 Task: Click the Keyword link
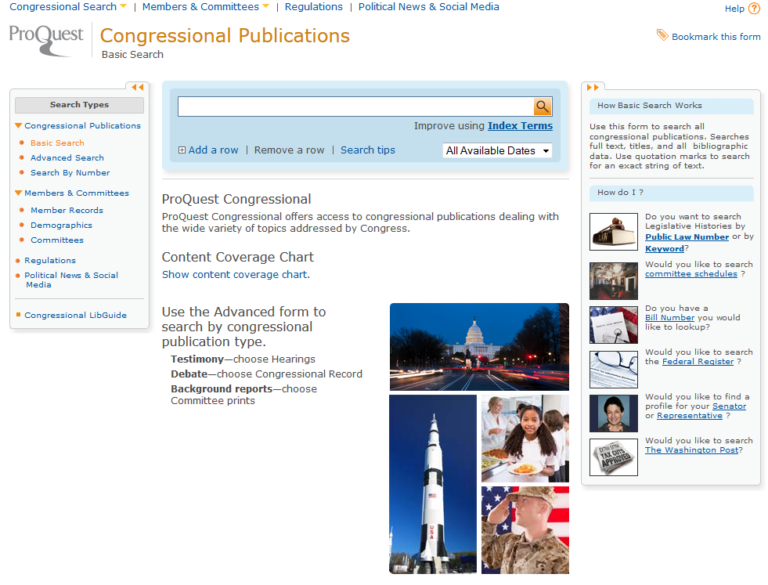(664, 249)
